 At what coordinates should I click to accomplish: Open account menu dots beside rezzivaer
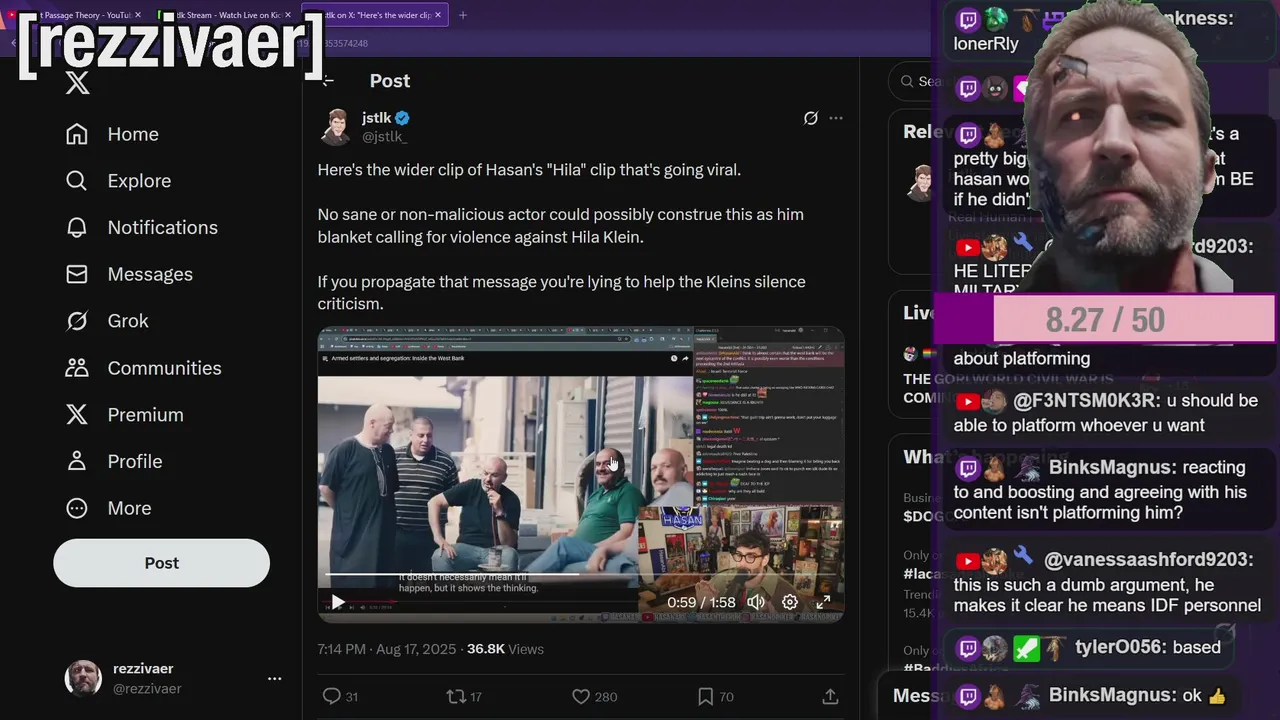tap(275, 679)
